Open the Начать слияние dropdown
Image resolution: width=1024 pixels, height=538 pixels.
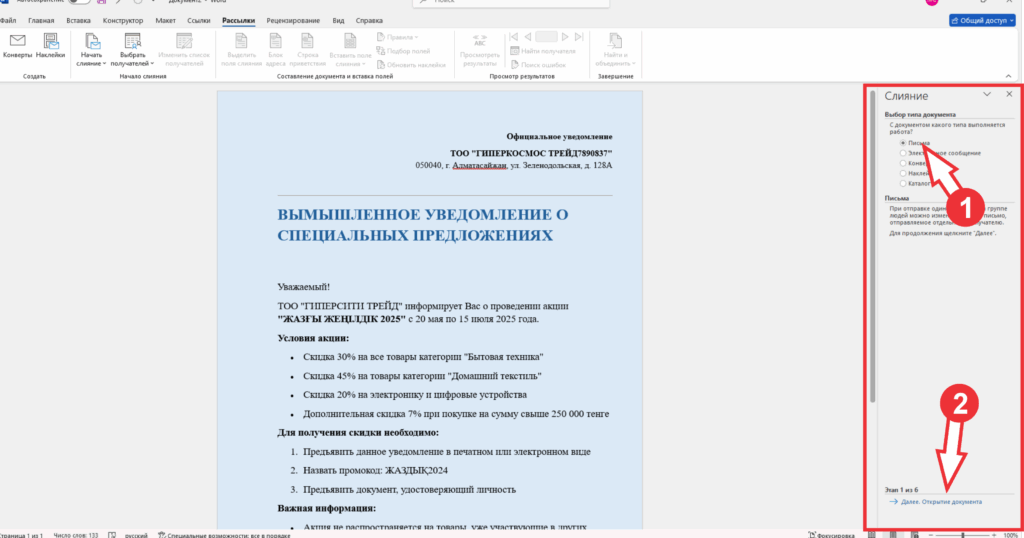91,50
